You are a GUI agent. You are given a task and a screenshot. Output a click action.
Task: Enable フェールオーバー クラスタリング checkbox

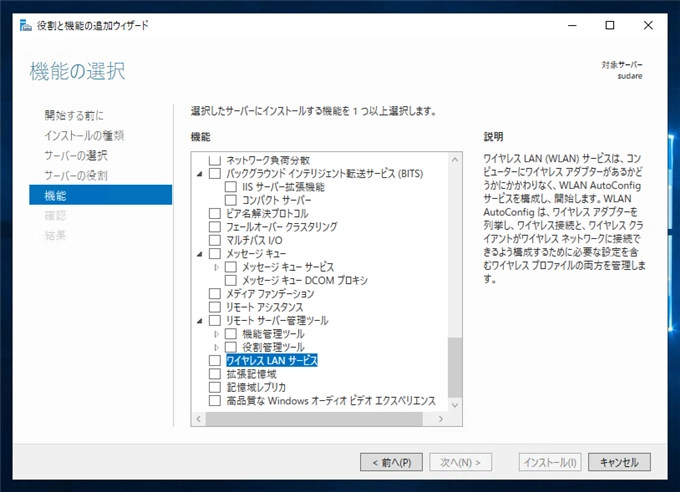(x=215, y=227)
